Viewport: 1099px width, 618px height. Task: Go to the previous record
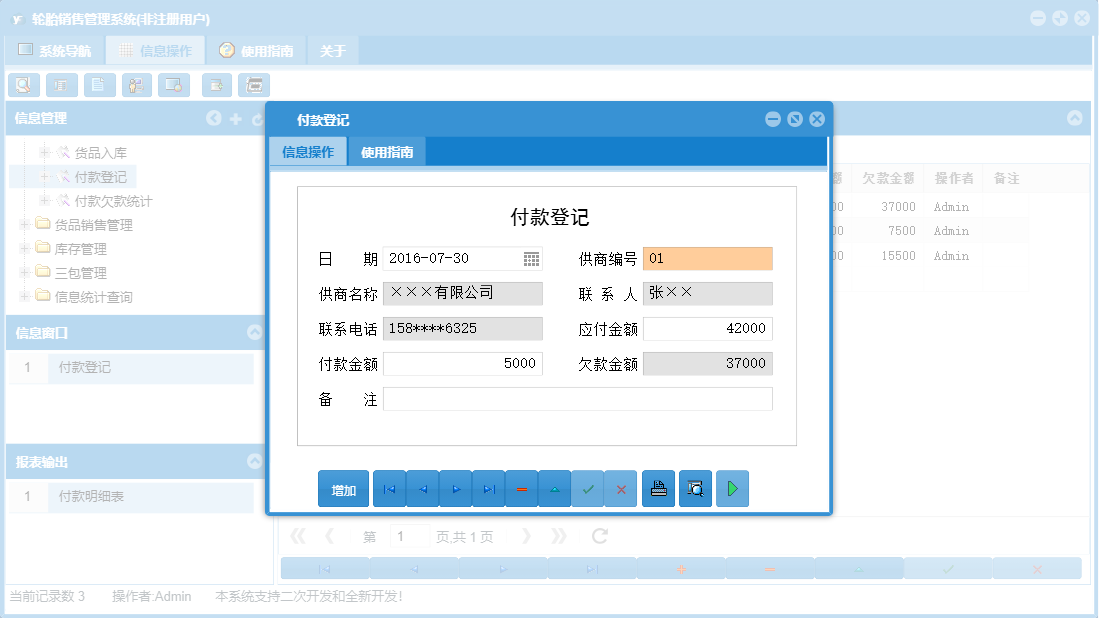(422, 489)
